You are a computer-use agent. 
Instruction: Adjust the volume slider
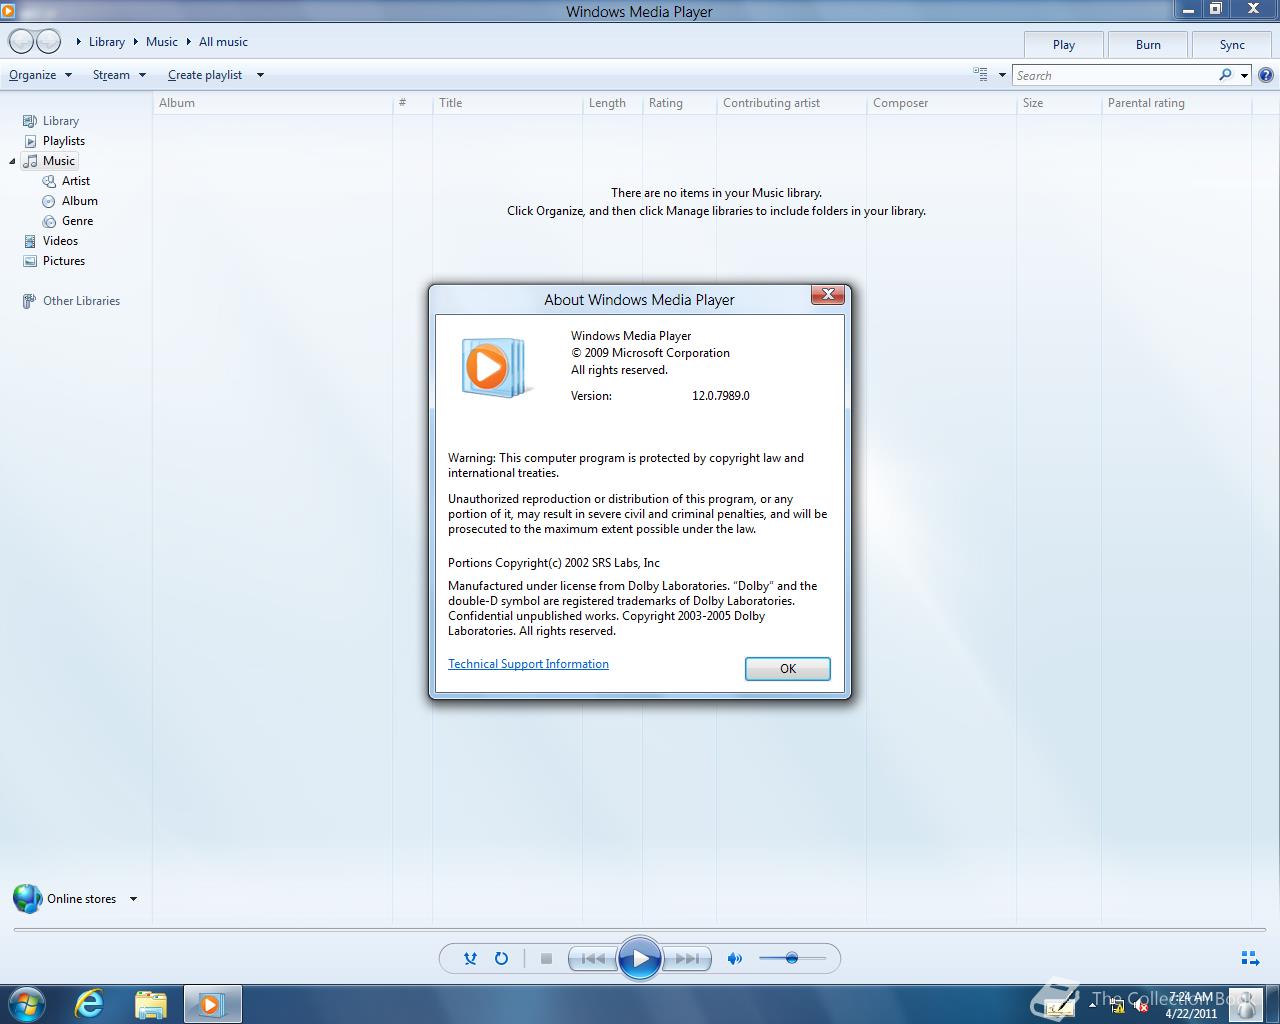pyautogui.click(x=792, y=958)
